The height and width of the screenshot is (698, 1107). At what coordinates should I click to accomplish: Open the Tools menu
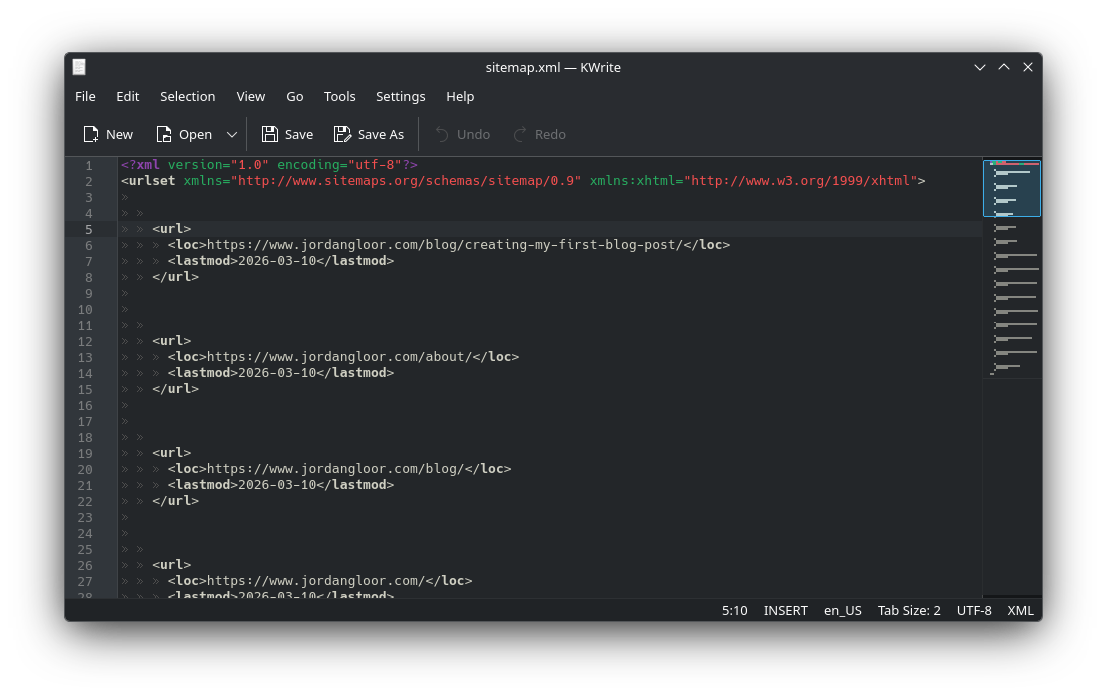coord(340,97)
